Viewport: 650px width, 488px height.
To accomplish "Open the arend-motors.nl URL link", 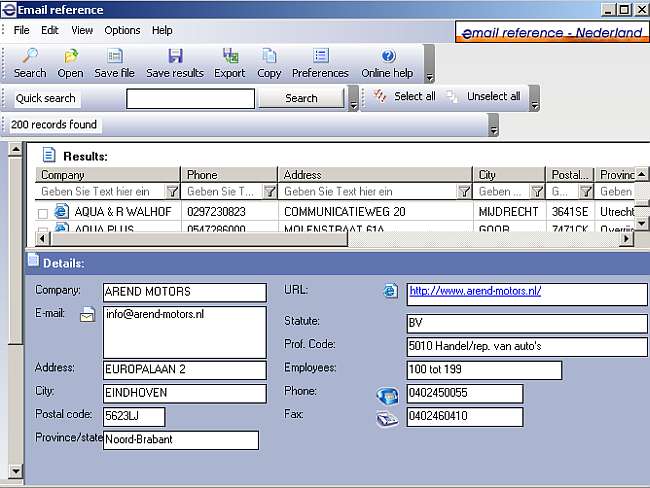I will pyautogui.click(x=474, y=291).
